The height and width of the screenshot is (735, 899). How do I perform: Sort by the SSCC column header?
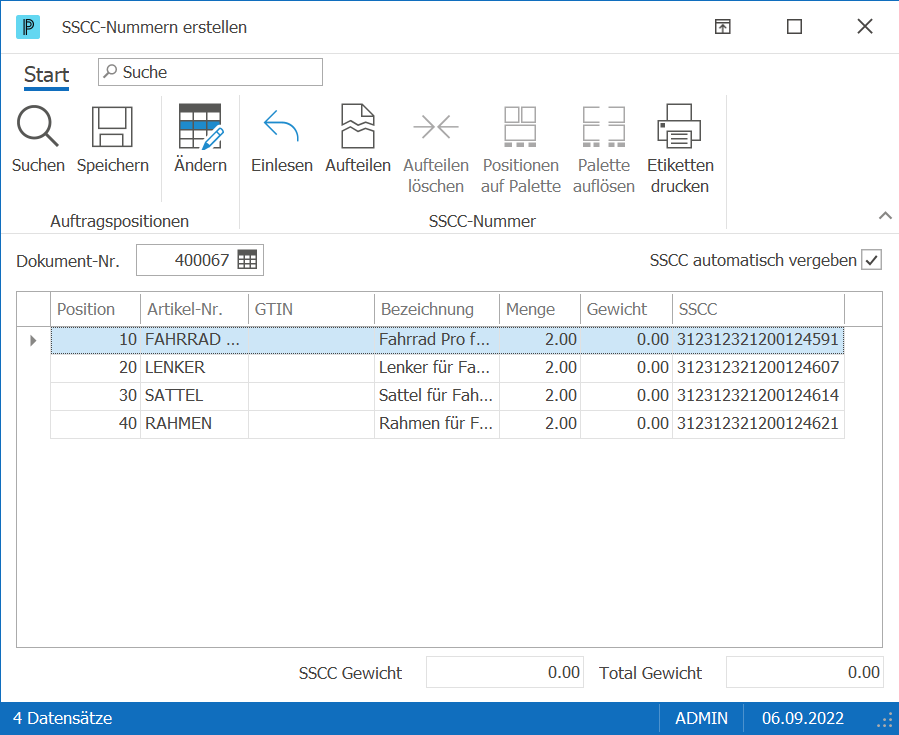[759, 310]
